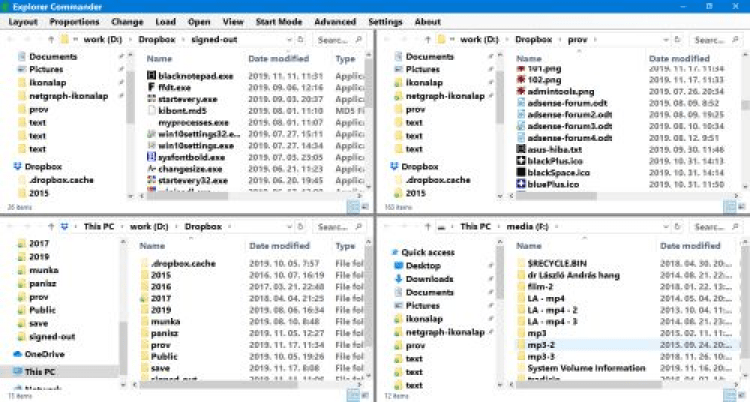Select This PC in bottom-left navigation tree
750x402 pixels.
60,371
